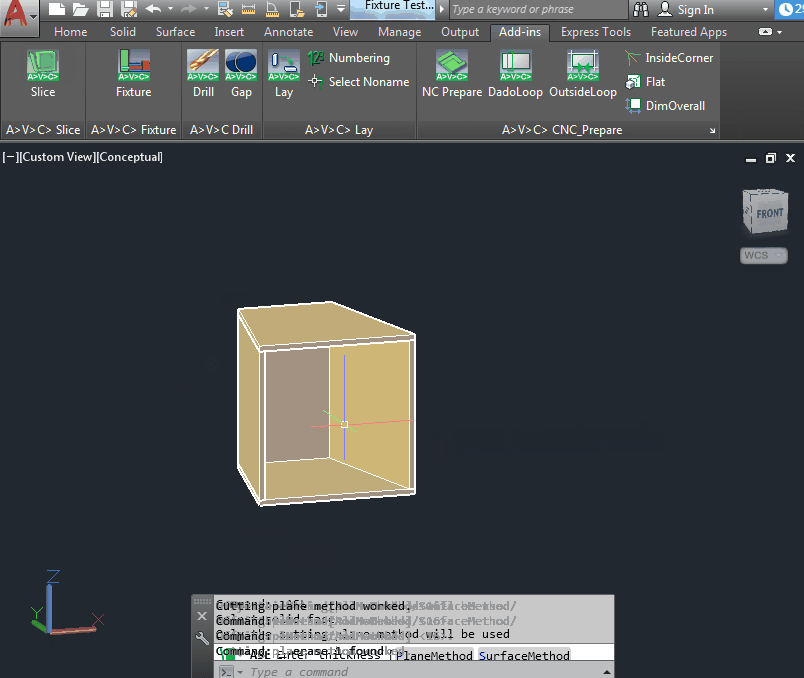Click the Save As icon
This screenshot has height=678, width=804.
(129, 9)
